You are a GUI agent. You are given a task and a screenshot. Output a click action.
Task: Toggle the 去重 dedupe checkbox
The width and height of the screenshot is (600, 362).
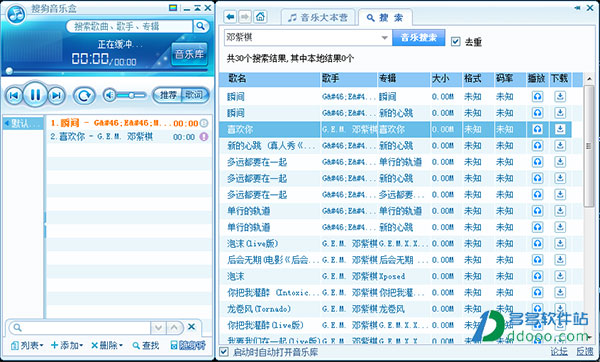pos(455,41)
